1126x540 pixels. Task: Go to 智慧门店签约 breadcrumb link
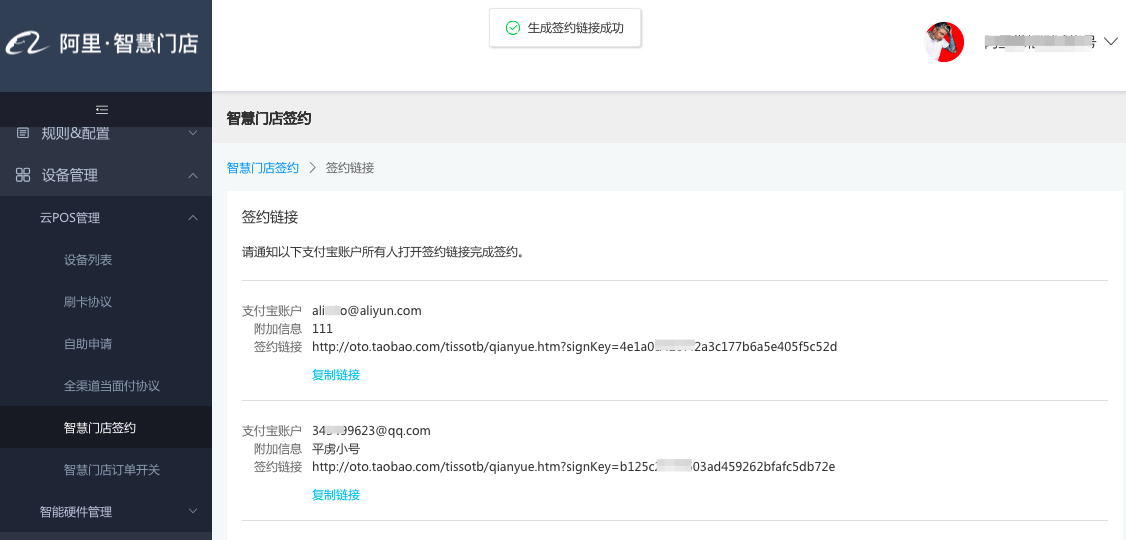click(263, 167)
